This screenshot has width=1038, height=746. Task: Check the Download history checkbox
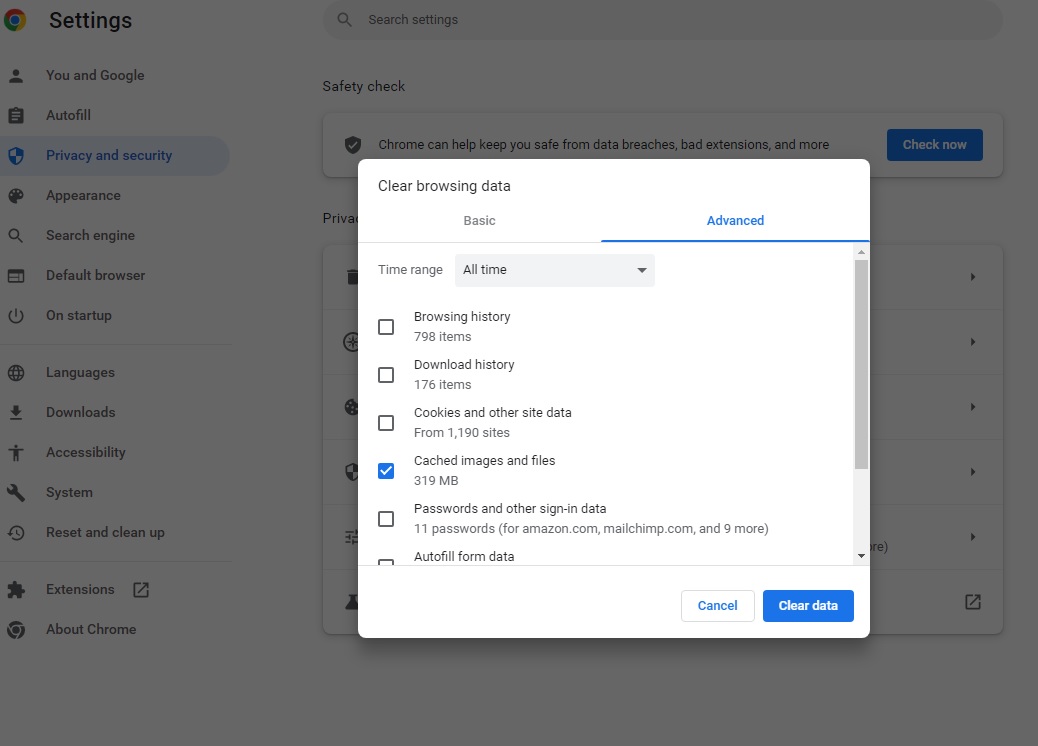[386, 375]
